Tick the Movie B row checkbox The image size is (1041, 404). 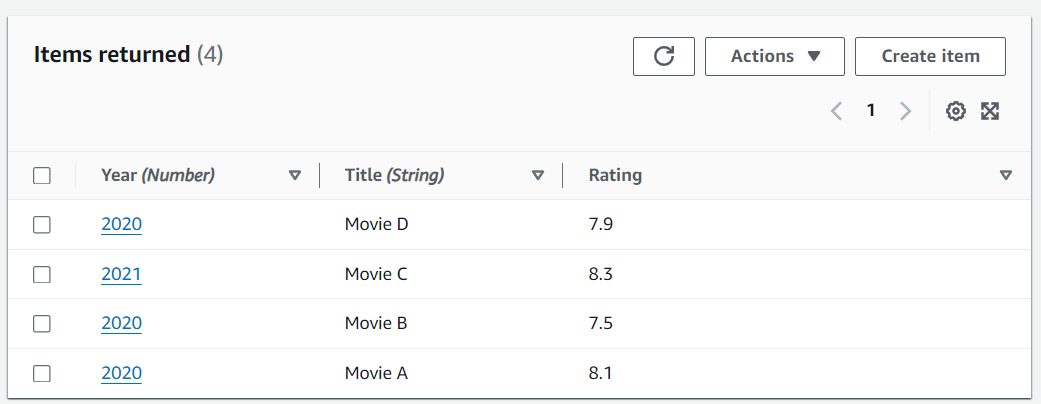pos(42,324)
